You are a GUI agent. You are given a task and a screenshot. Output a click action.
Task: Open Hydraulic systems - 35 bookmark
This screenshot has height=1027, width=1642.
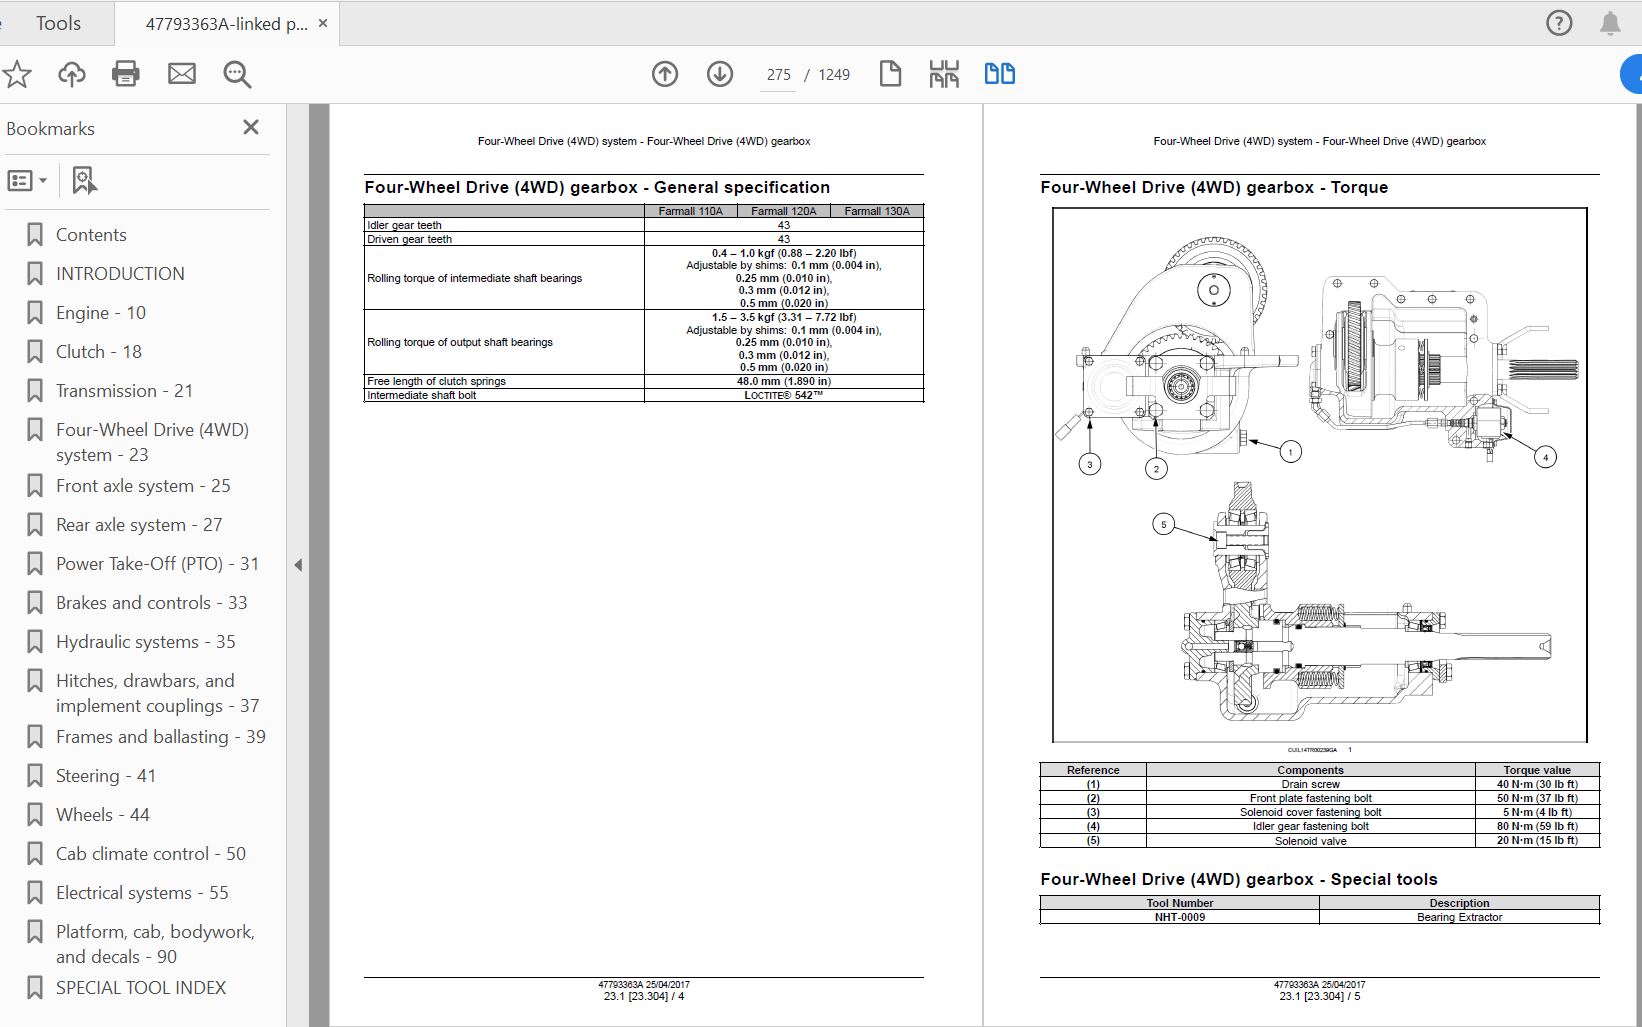point(146,642)
